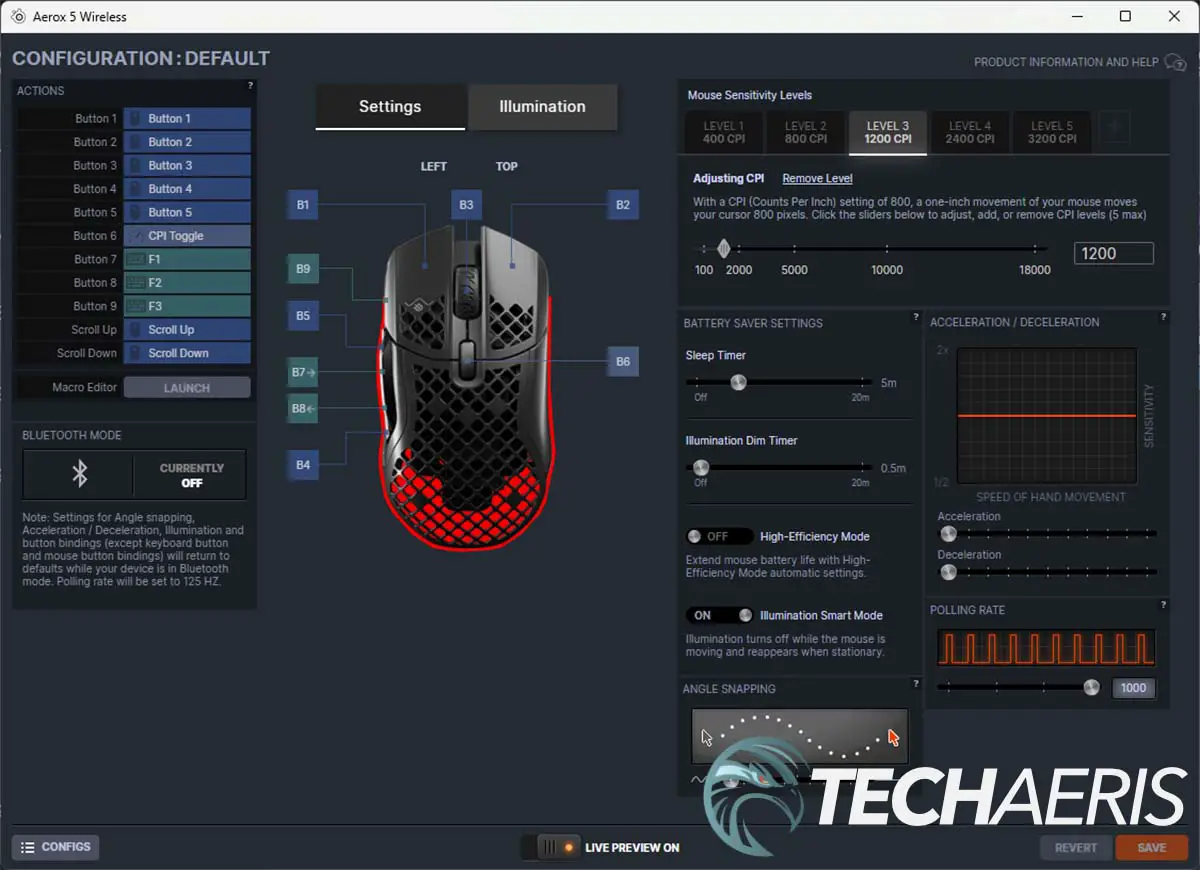Image resolution: width=1200 pixels, height=870 pixels.
Task: Launch the Macro Editor
Action: click(187, 388)
